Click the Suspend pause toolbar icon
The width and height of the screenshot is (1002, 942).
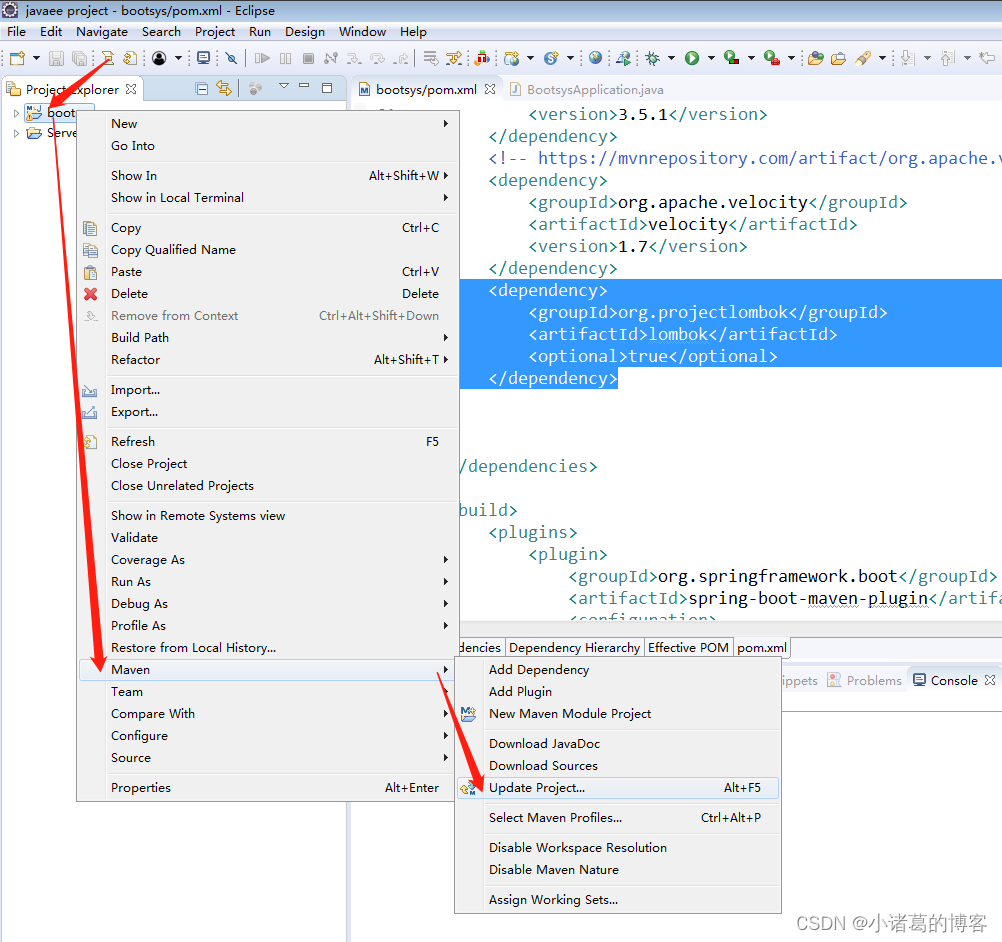tap(286, 58)
